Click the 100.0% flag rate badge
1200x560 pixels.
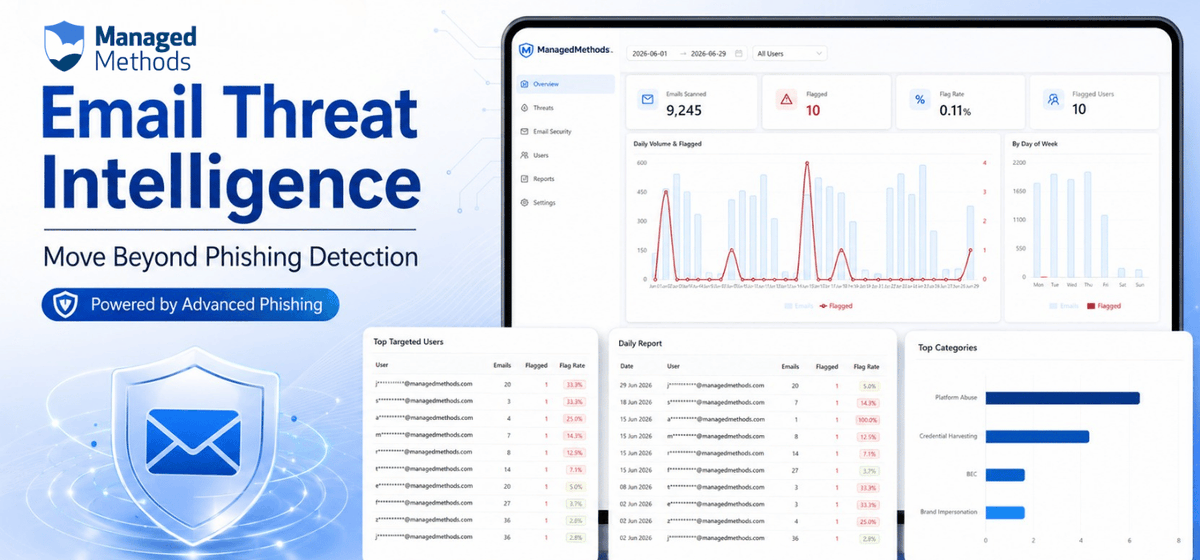point(867,419)
